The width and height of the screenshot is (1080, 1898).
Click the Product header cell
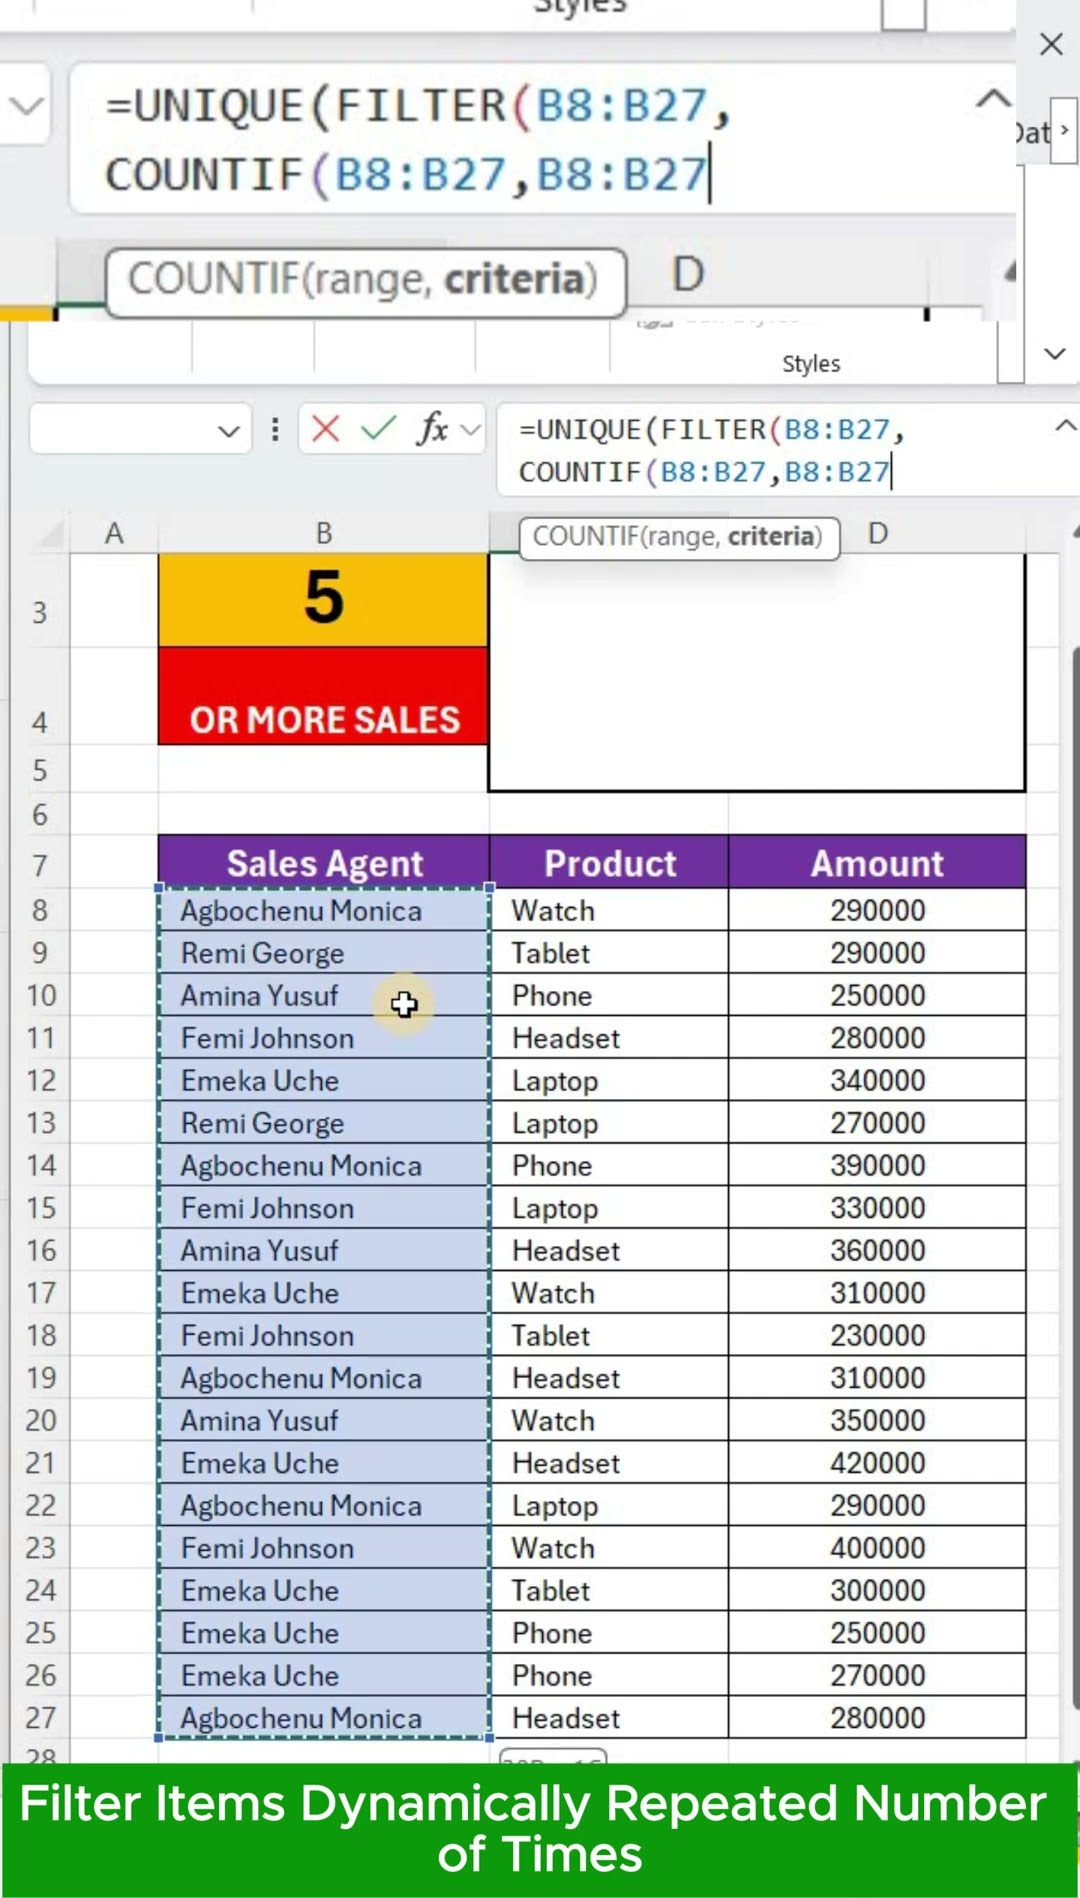[609, 863]
